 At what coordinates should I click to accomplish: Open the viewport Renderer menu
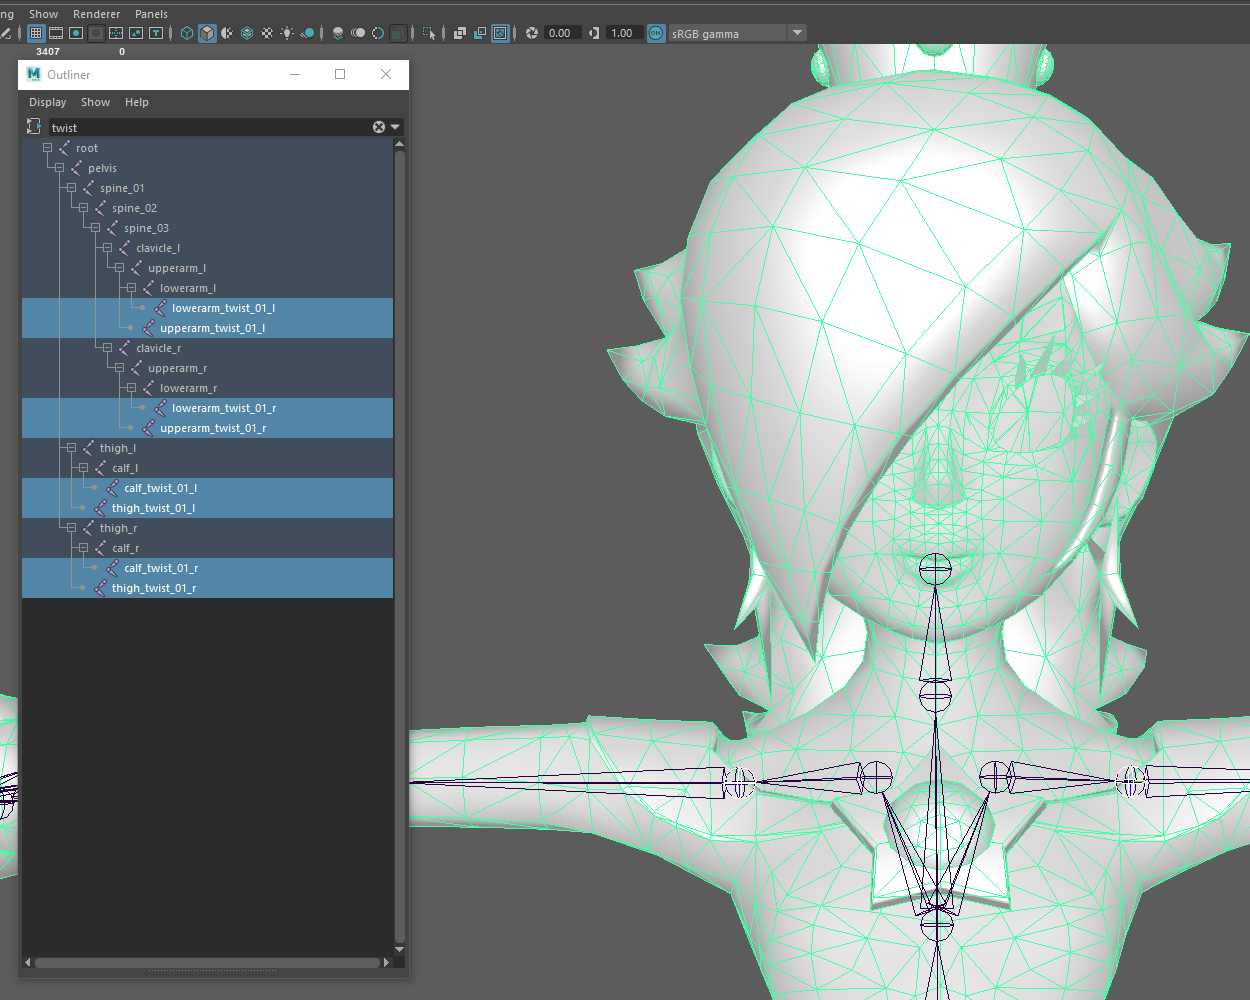click(x=96, y=14)
